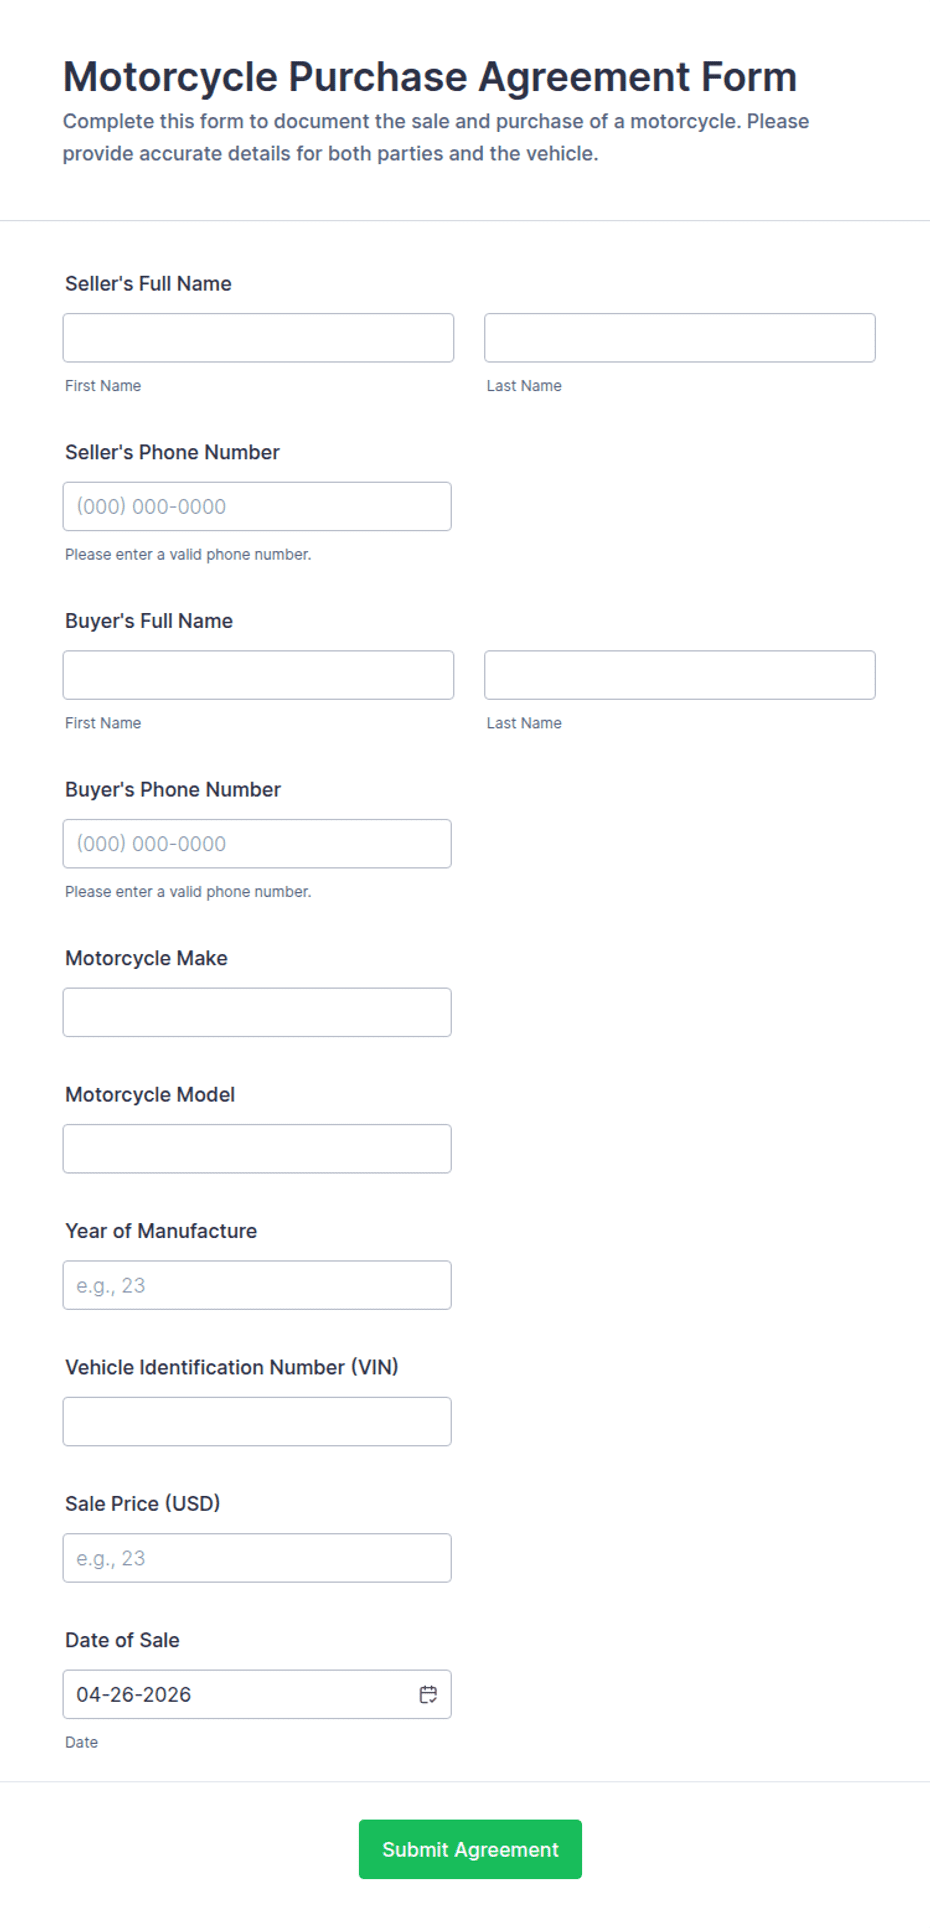The height and width of the screenshot is (1928, 930).
Task: Open the calendar picker icon
Action: [428, 1694]
